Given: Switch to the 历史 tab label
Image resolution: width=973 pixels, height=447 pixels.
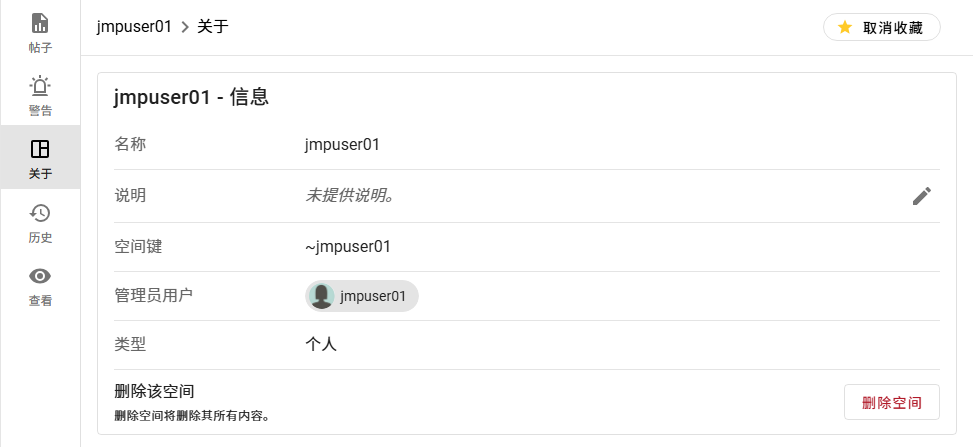Looking at the screenshot, I should pyautogui.click(x=40, y=237).
